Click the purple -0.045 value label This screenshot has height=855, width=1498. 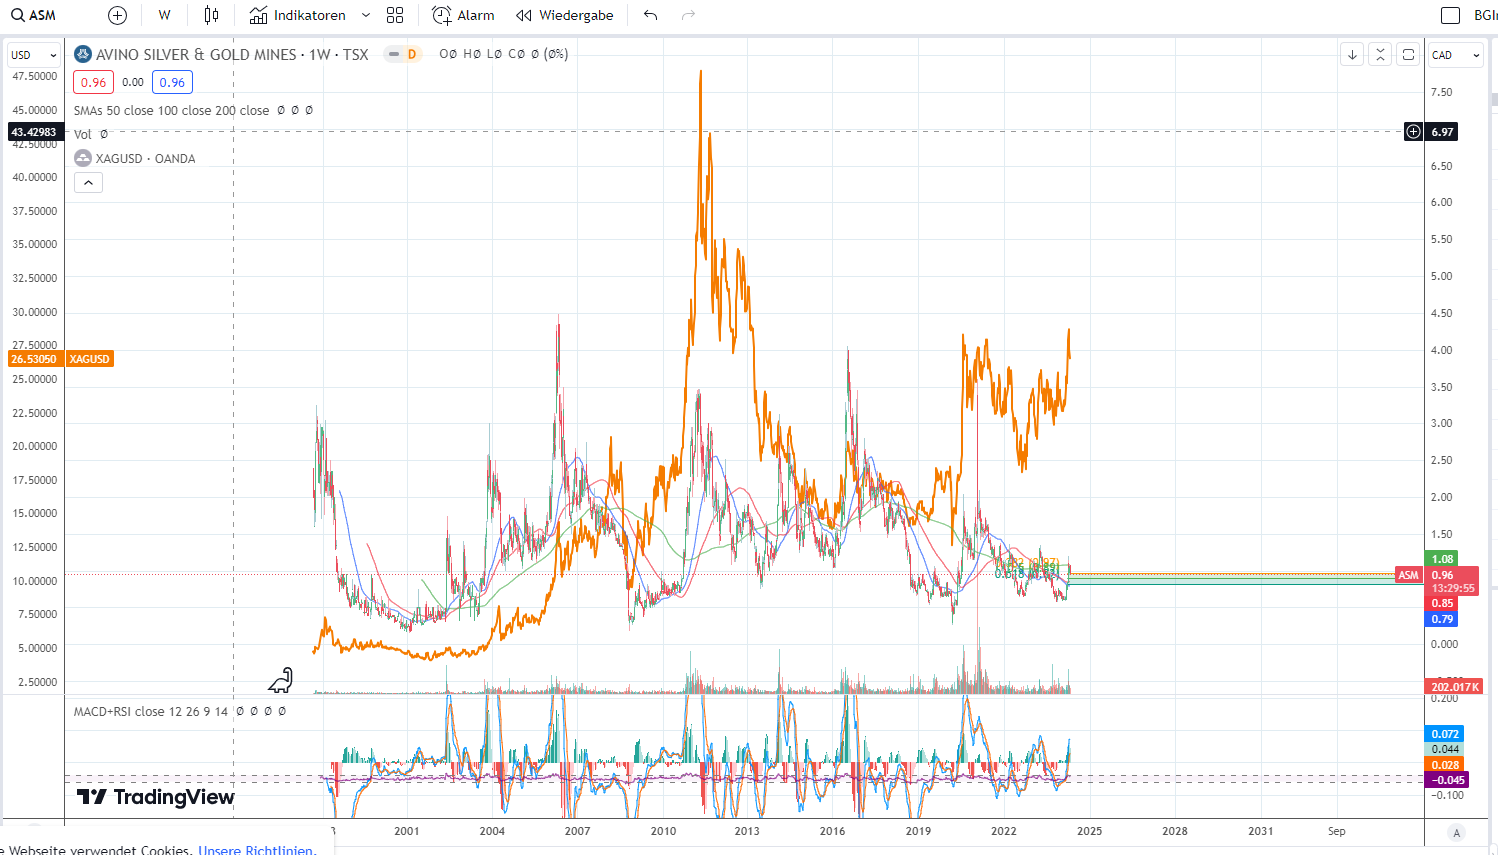pos(1447,780)
